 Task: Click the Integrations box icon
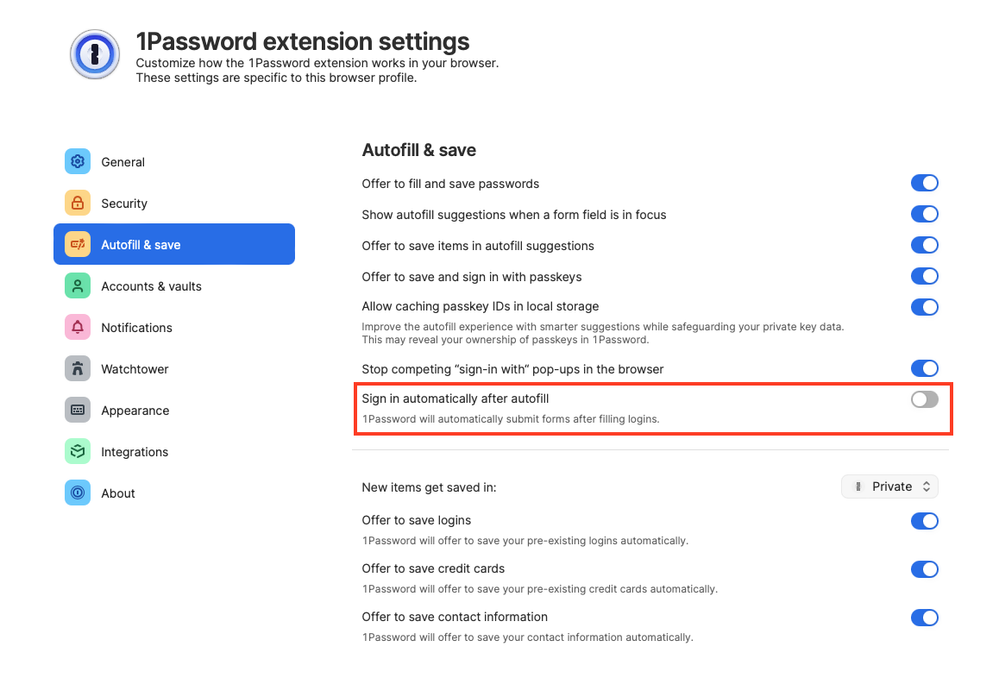(x=77, y=452)
